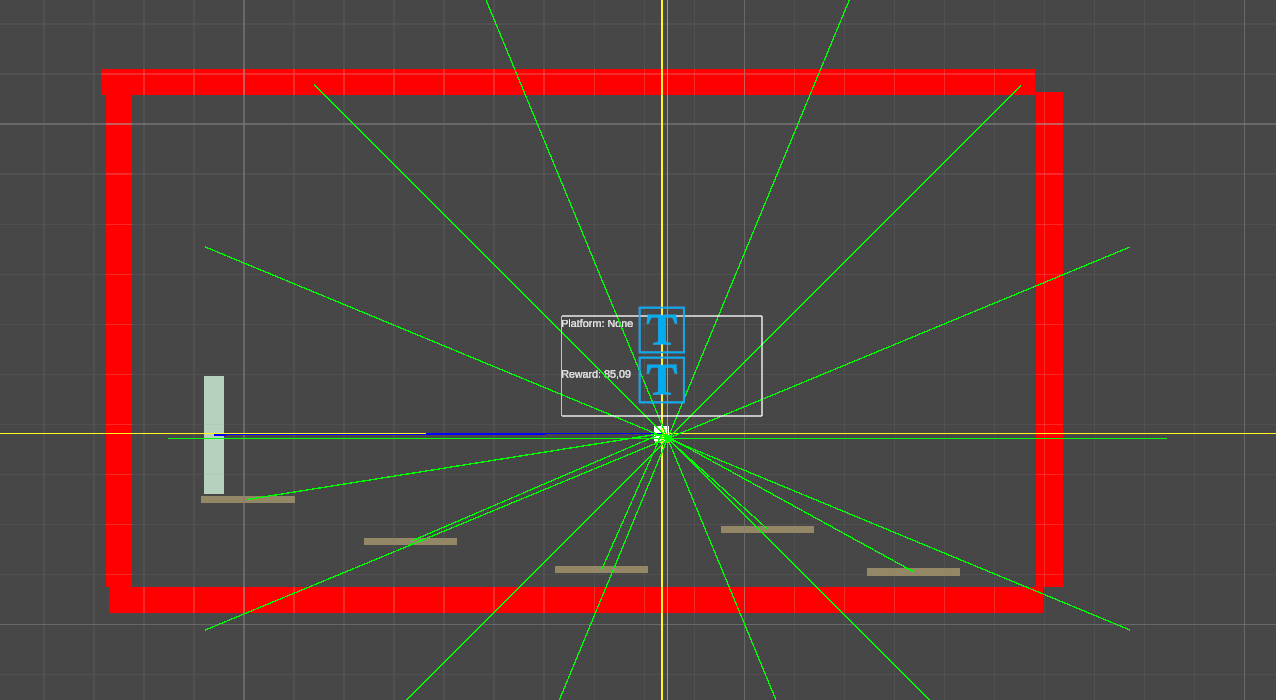Select the bottom red floor wall
The height and width of the screenshot is (700, 1276).
point(576,600)
